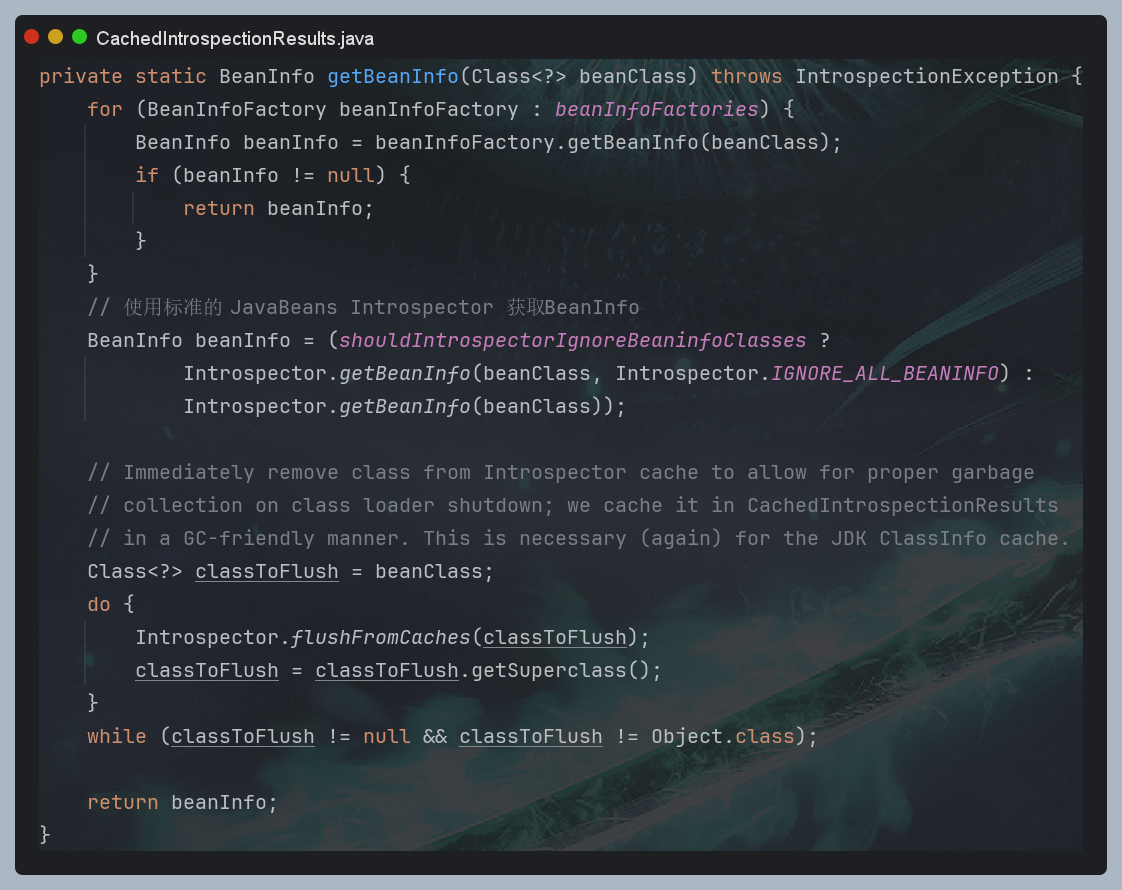
Task: Click classToFlush in the declaration line
Action: click(267, 572)
